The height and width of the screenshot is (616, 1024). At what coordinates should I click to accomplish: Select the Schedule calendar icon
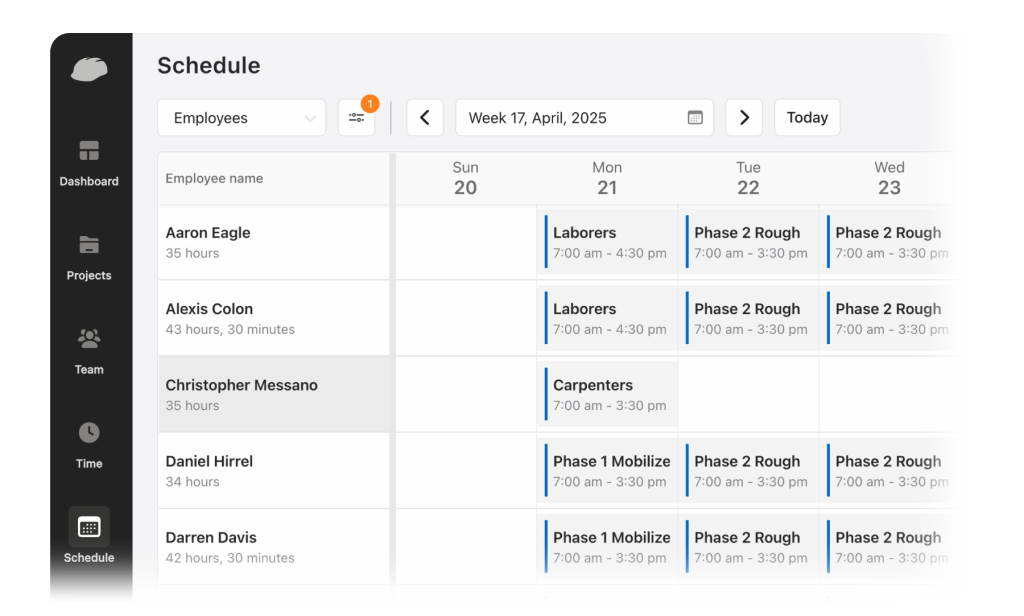(x=89, y=527)
